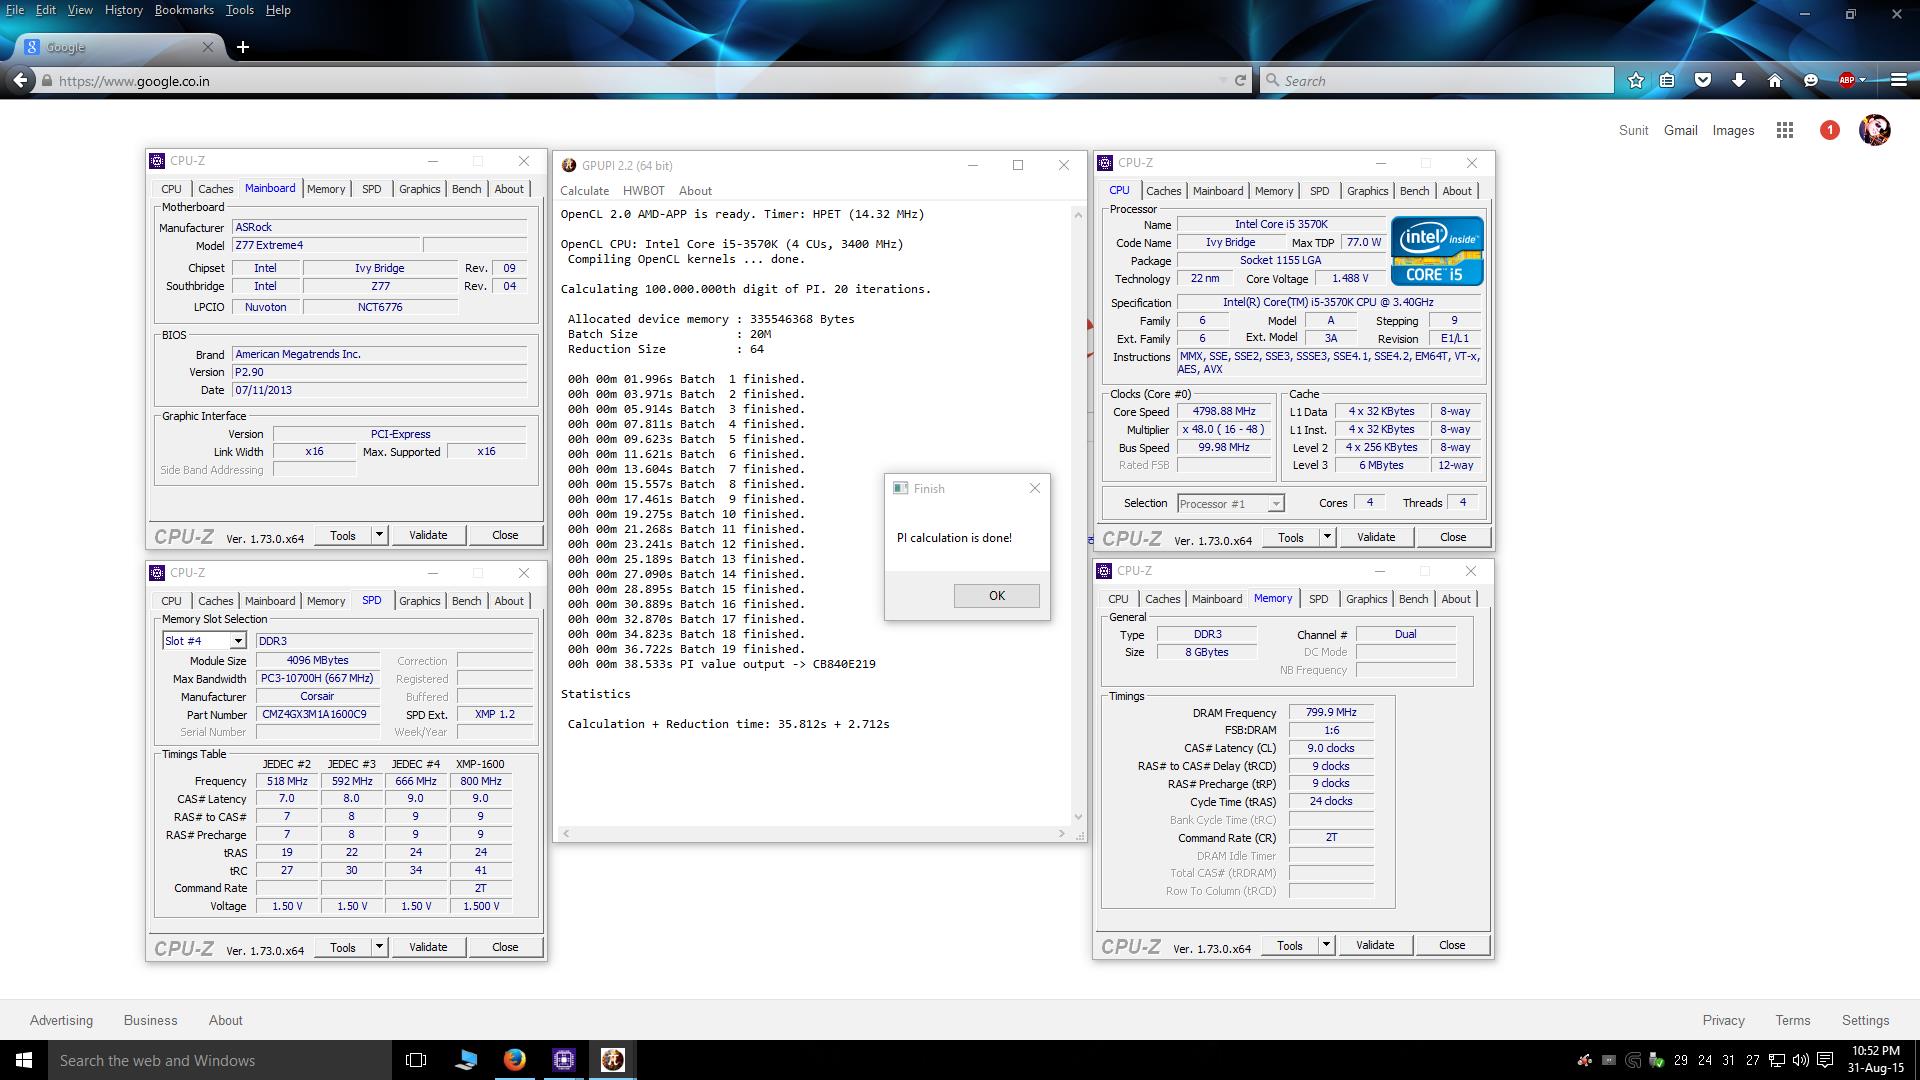1920x1080 pixels.
Task: Open the action center notifications icon
Action: 1824,1060
